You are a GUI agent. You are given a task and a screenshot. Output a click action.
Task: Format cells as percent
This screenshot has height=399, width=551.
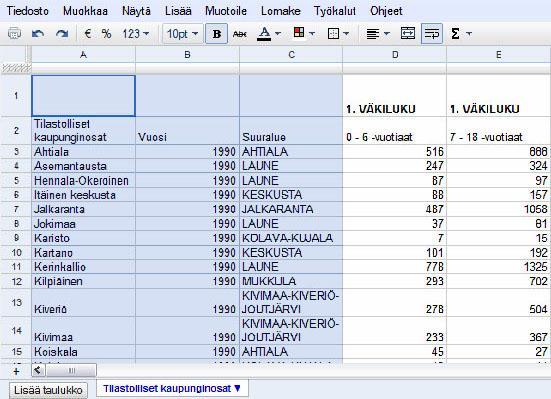(106, 34)
